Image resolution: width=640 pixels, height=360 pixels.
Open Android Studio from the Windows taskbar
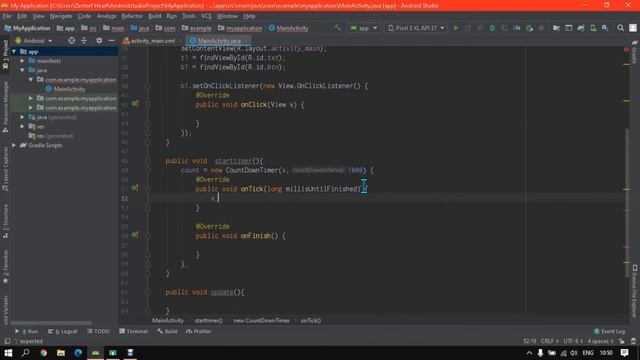click(96, 353)
